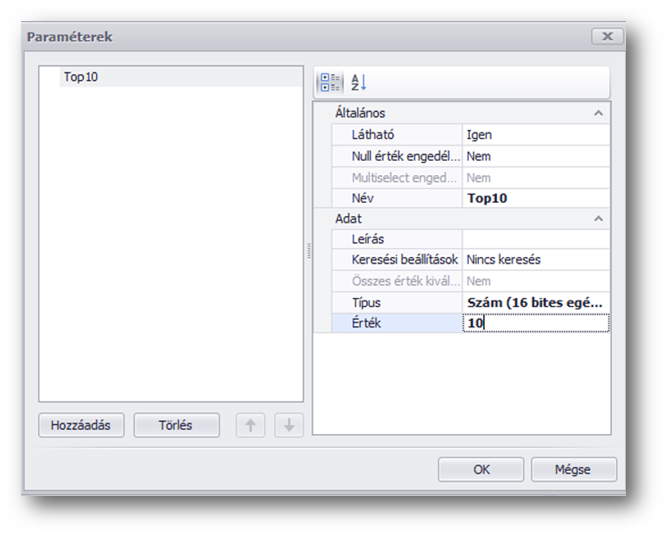Click the empty Leírás value field

tap(535, 239)
